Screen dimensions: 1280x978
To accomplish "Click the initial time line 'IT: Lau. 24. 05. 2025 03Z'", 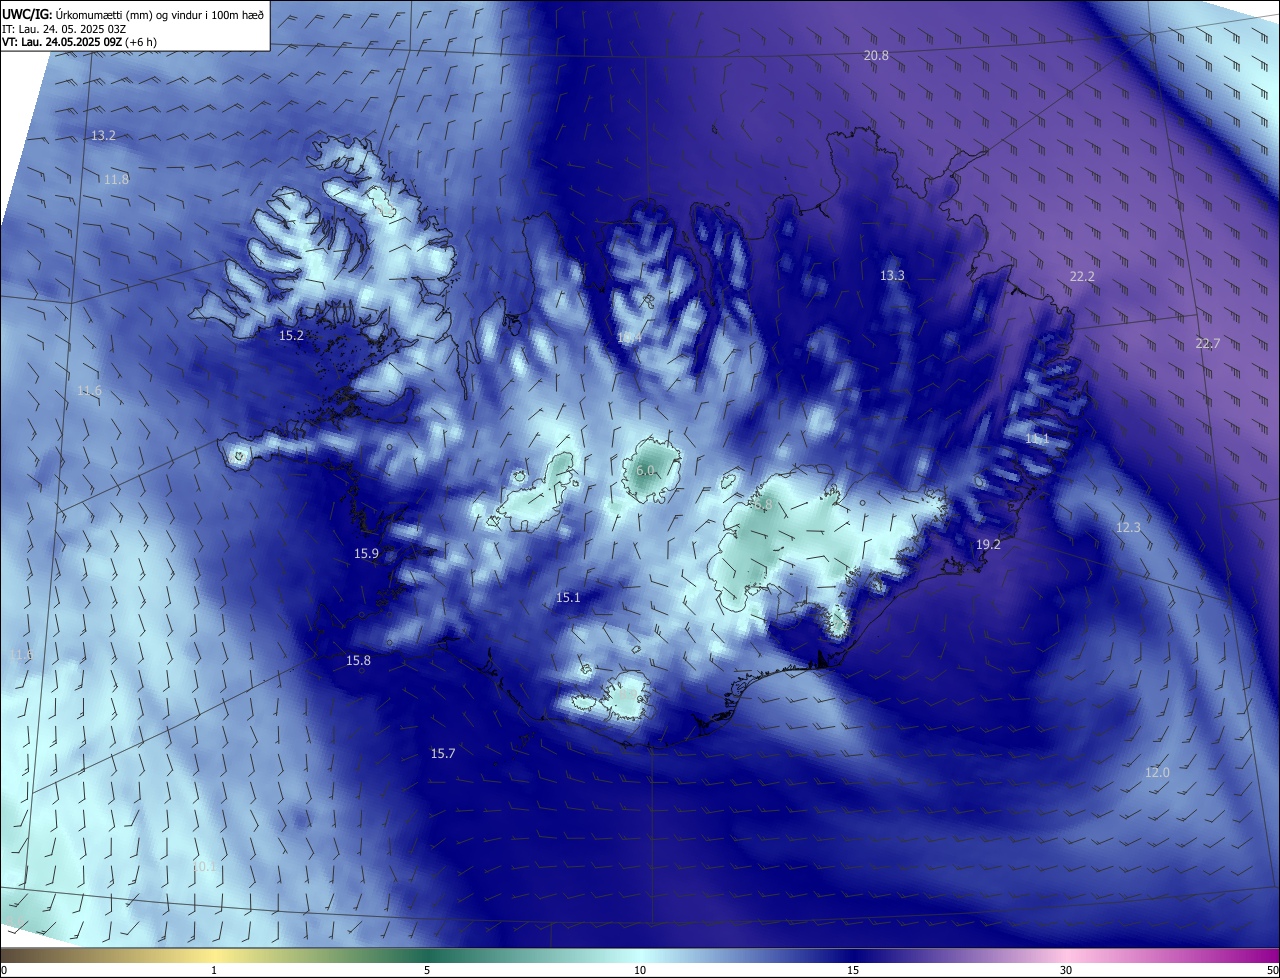I will pyautogui.click(x=64, y=29).
